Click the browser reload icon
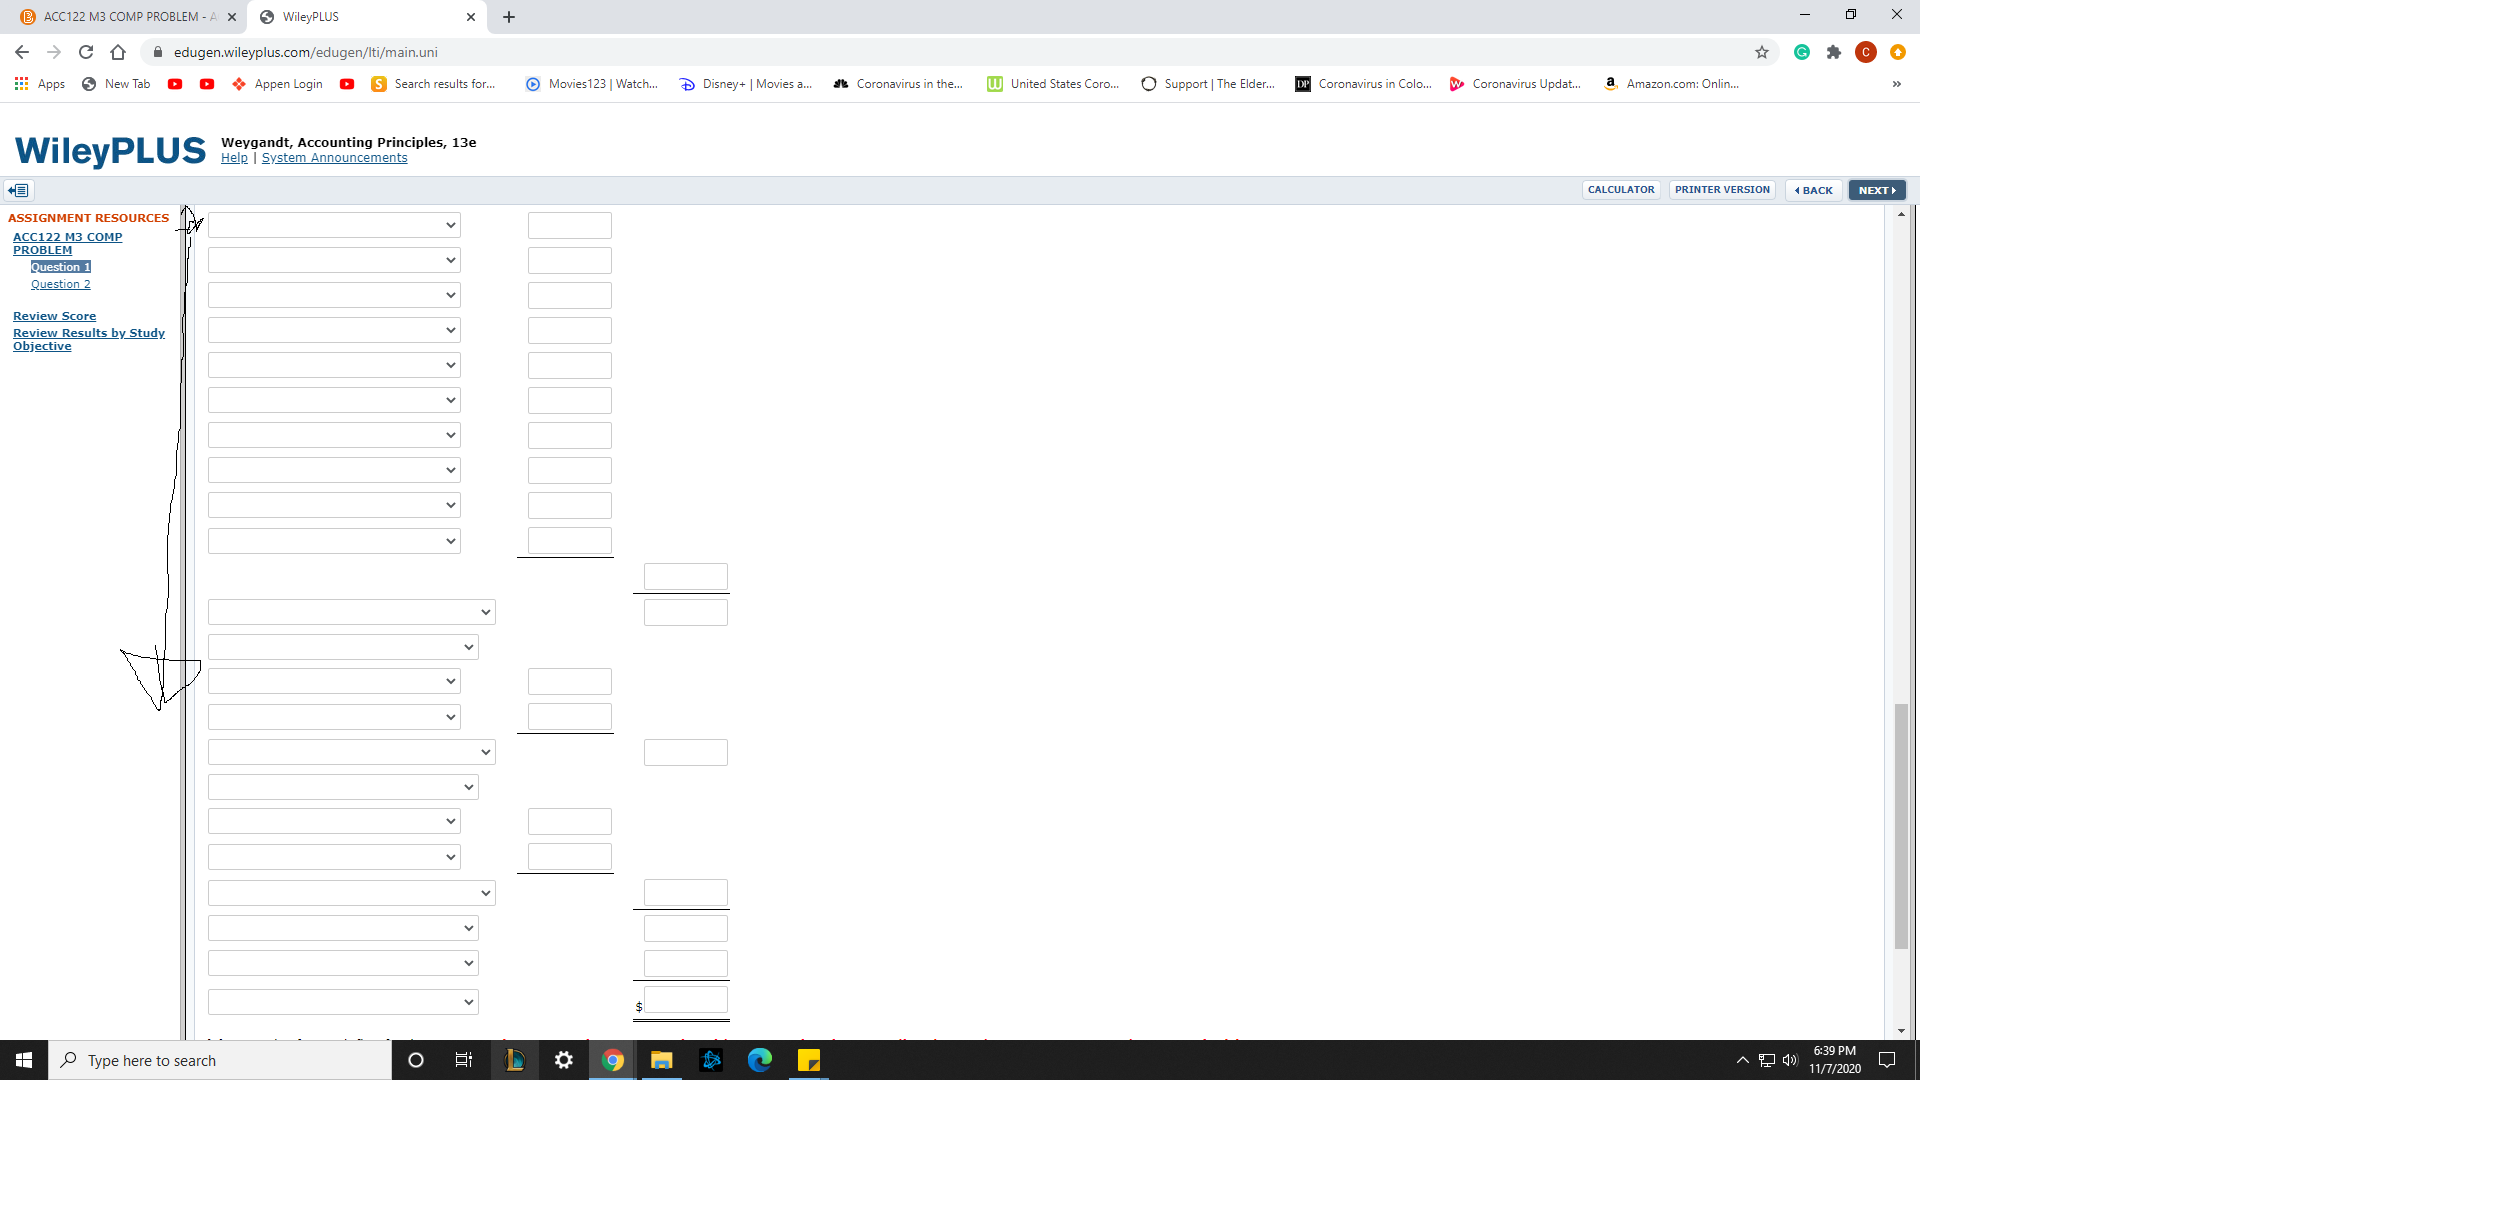2504x1216 pixels. coord(86,52)
